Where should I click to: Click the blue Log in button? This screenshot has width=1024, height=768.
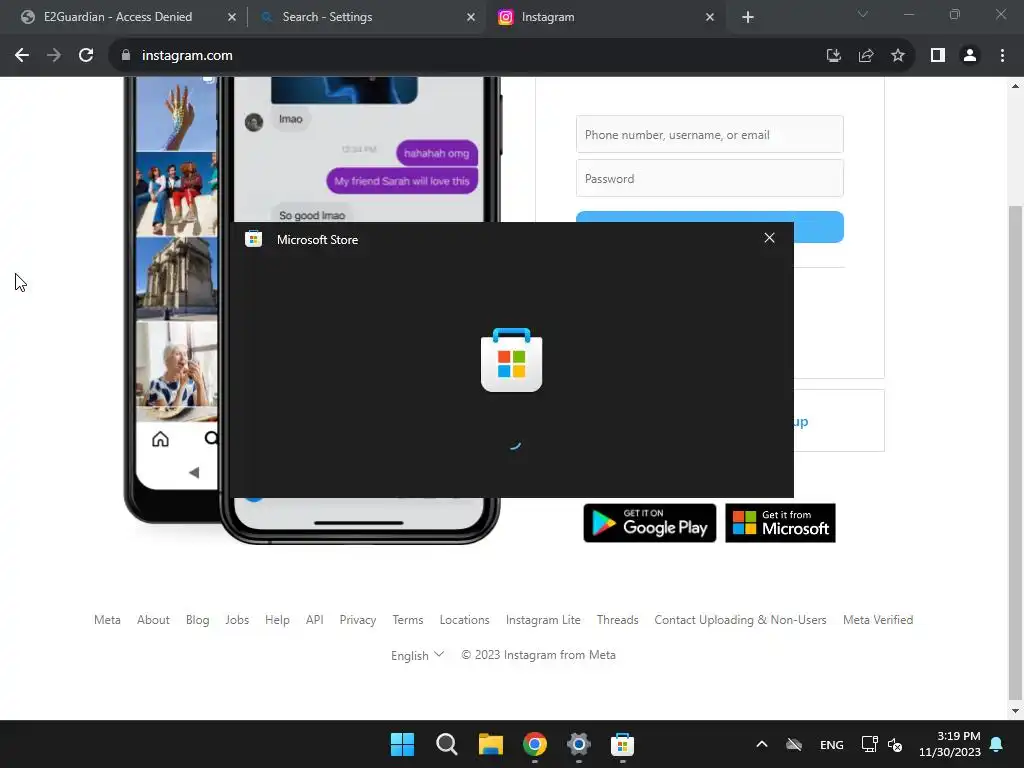pos(818,227)
